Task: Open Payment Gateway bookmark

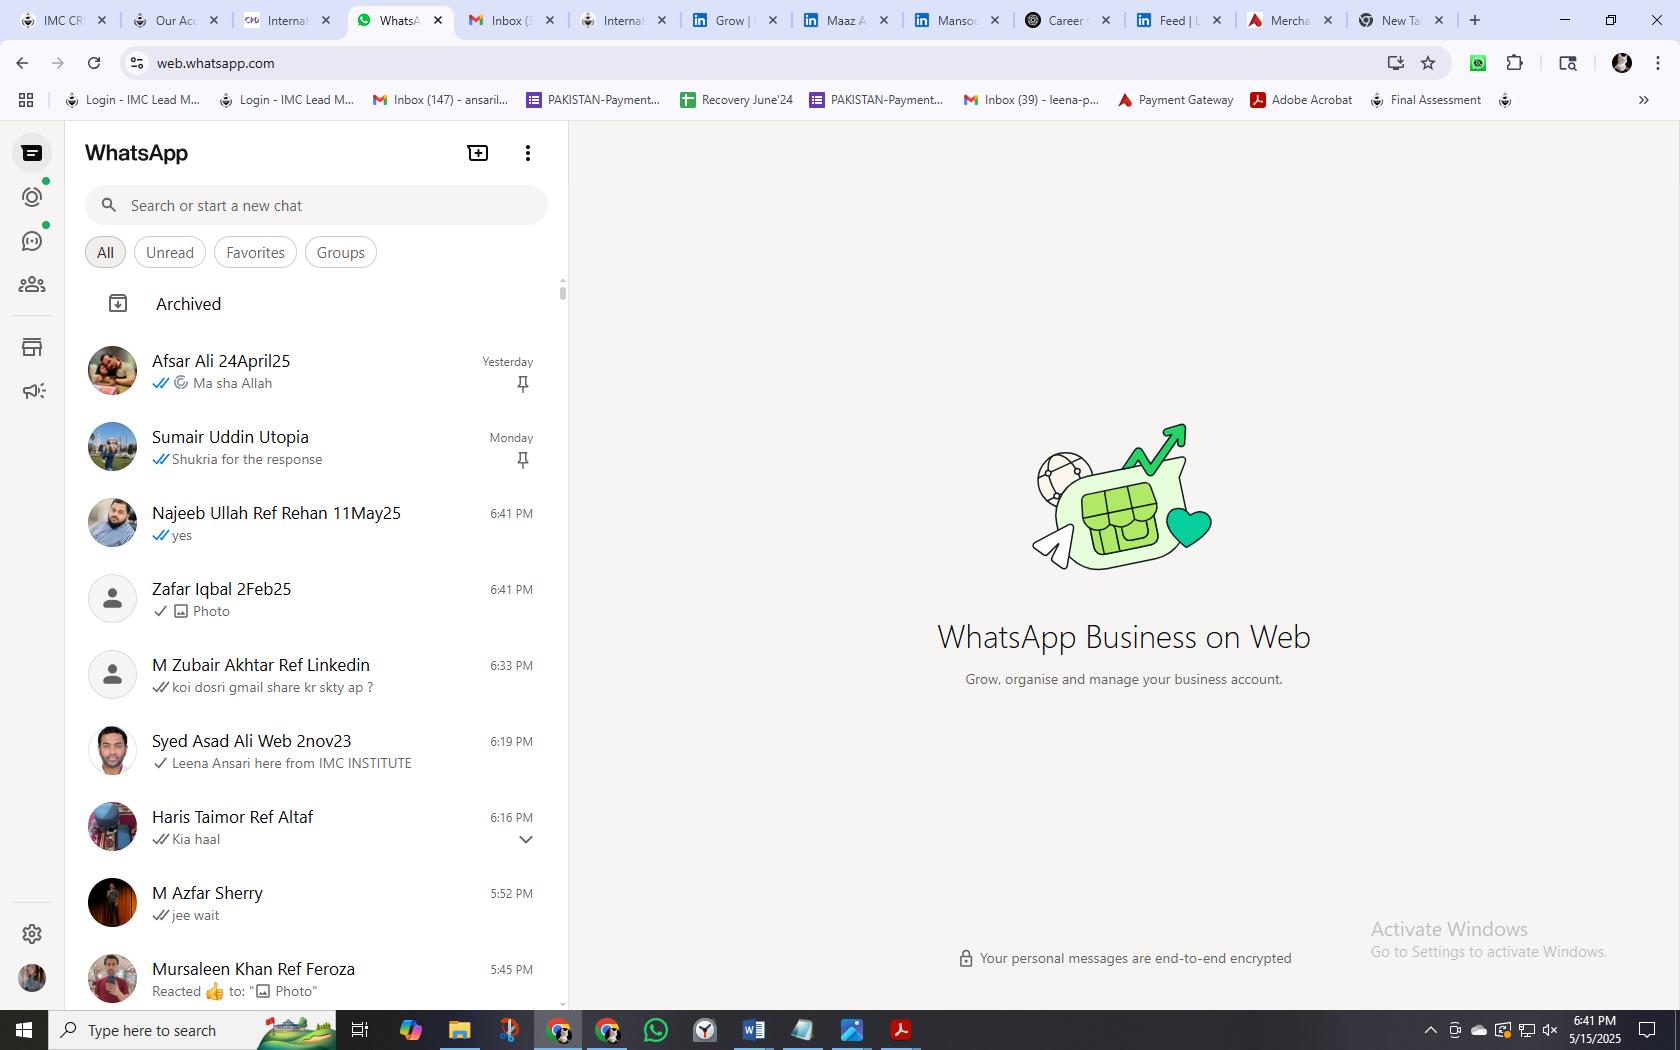Action: (x=1175, y=100)
